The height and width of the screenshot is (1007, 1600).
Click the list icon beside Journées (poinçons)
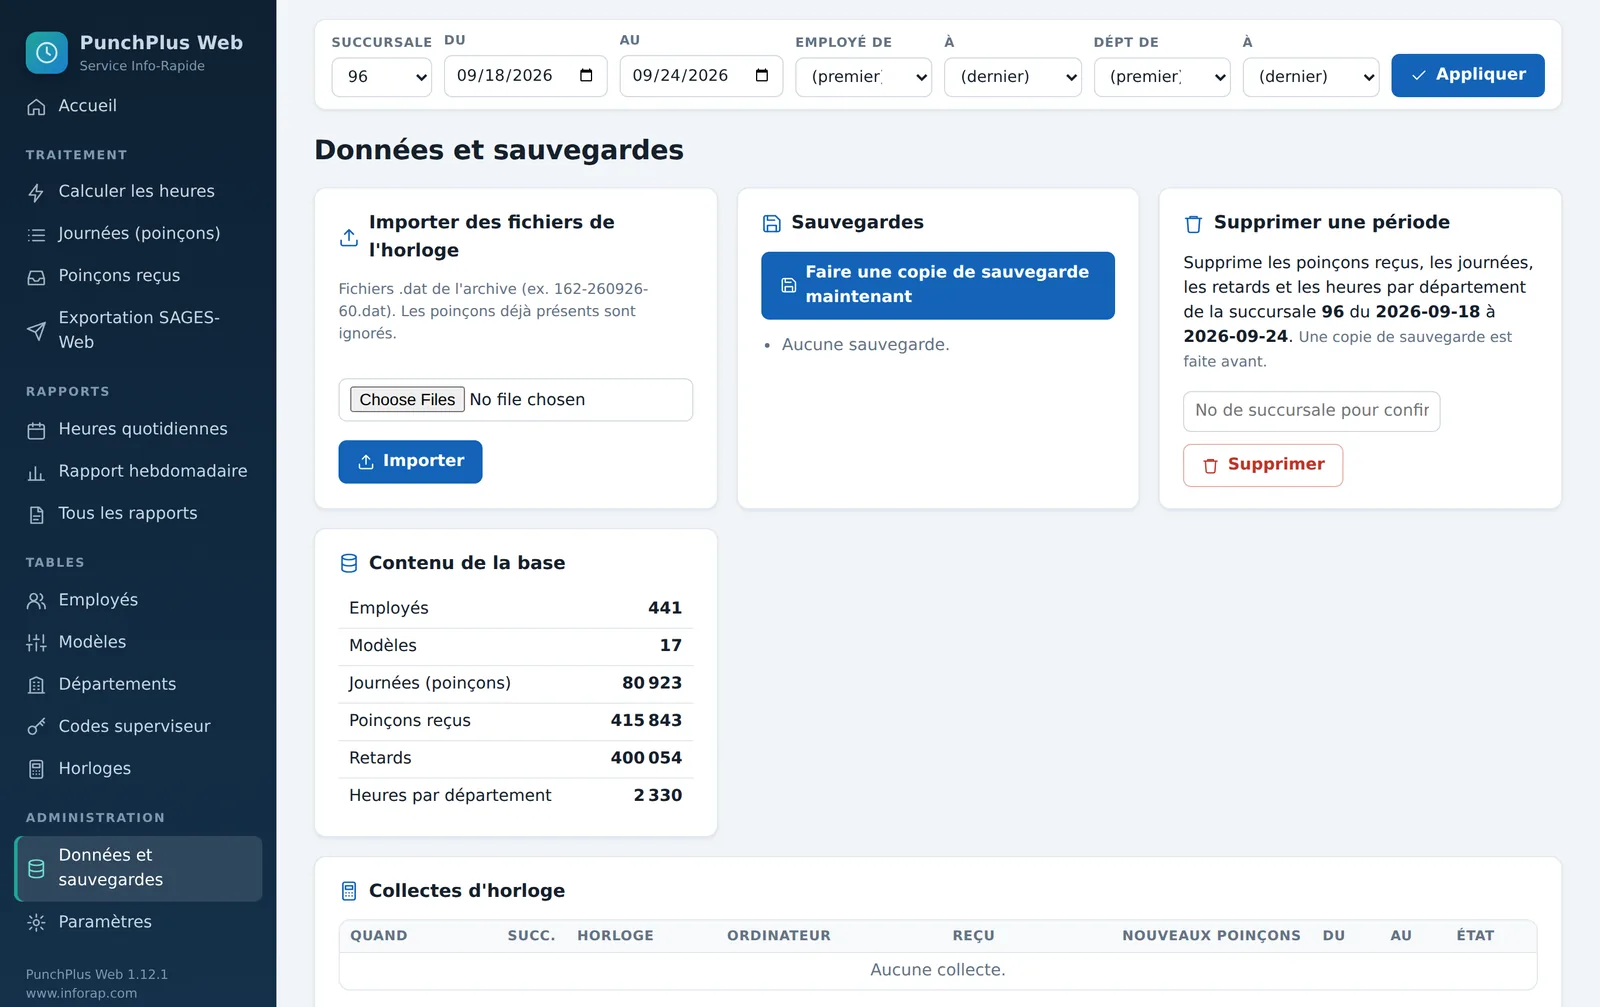pos(36,235)
